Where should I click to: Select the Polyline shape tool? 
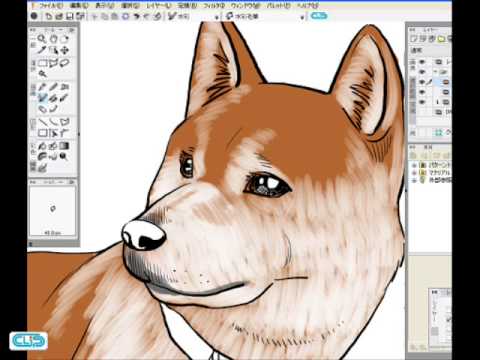pos(65,122)
